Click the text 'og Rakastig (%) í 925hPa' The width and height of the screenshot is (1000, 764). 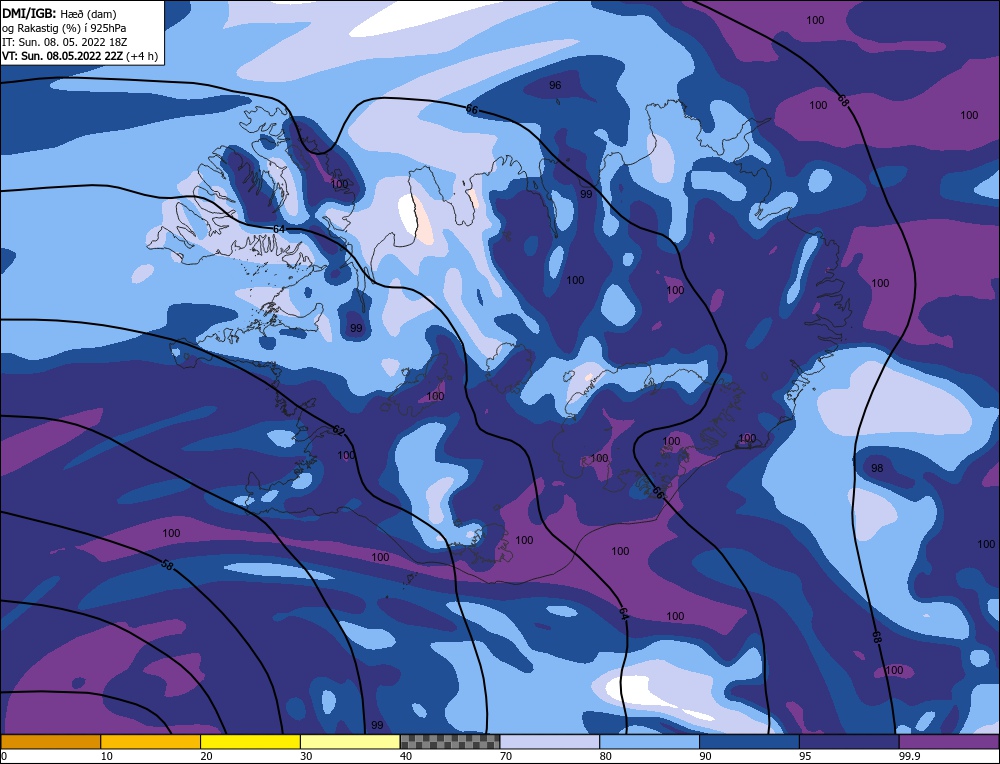[x=64, y=28]
